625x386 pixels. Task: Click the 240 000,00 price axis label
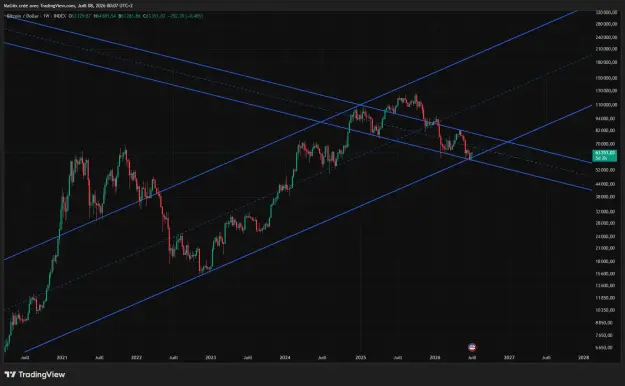(x=606, y=37)
